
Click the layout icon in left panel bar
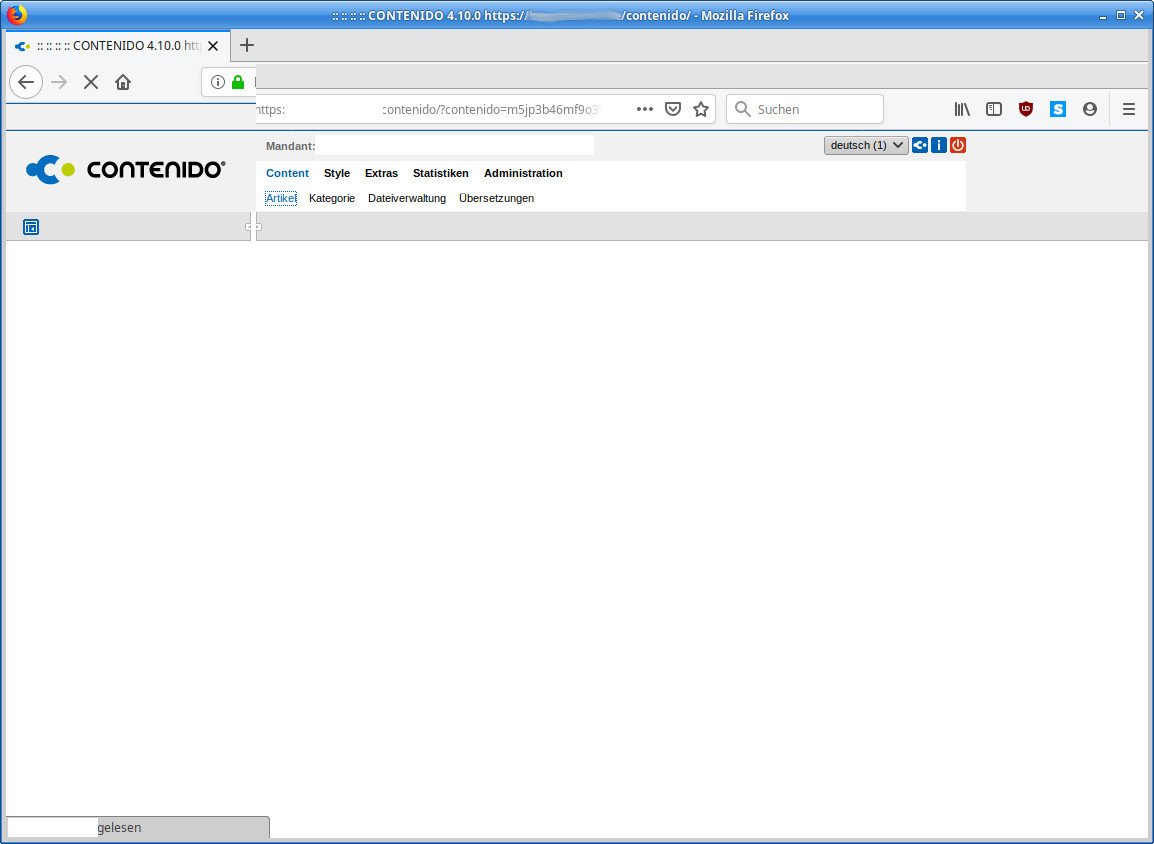[x=31, y=227]
